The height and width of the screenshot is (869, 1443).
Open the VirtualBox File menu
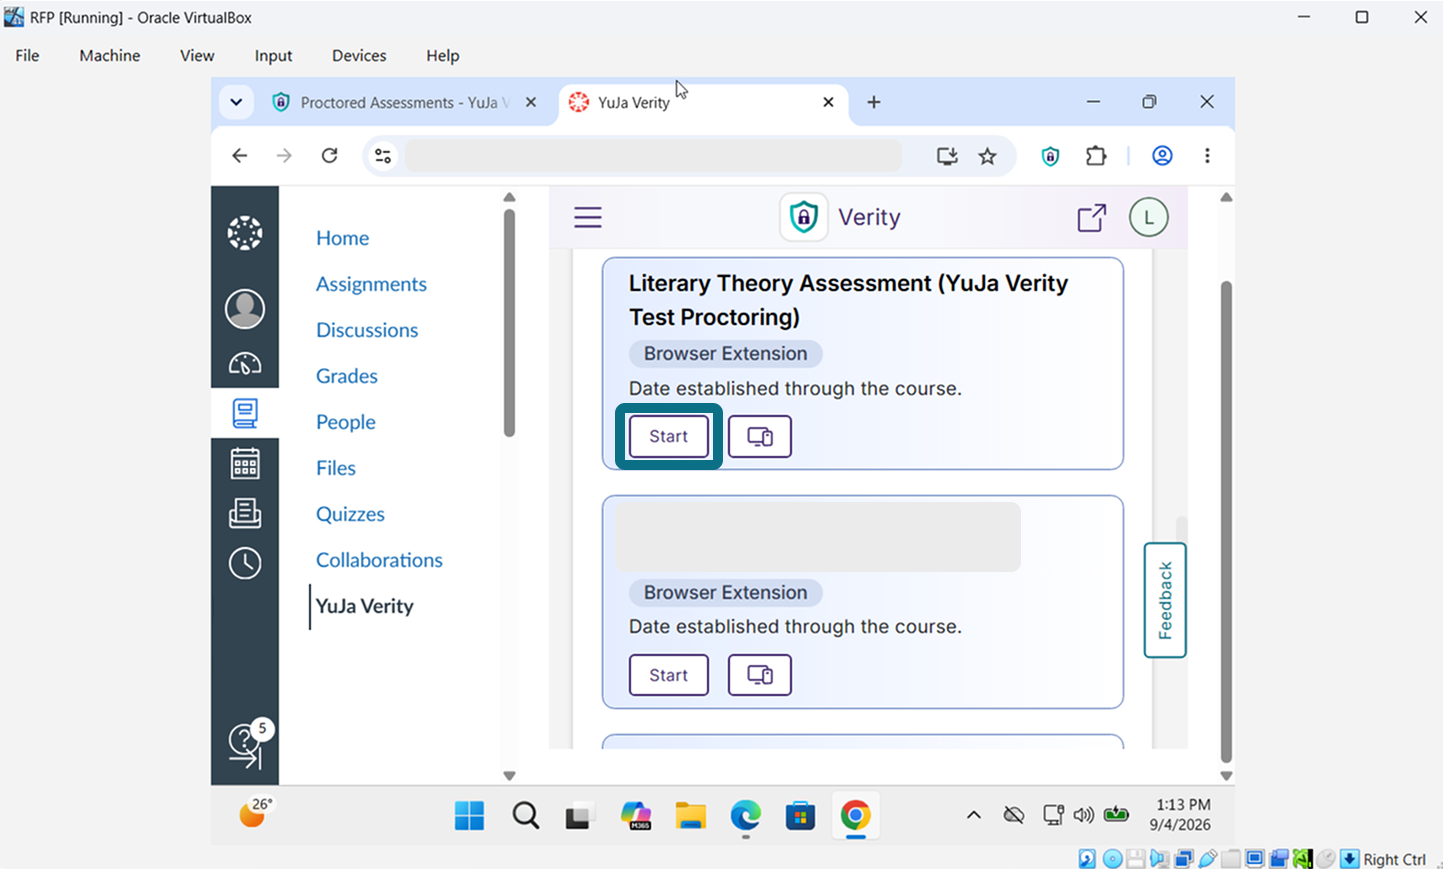tap(27, 56)
